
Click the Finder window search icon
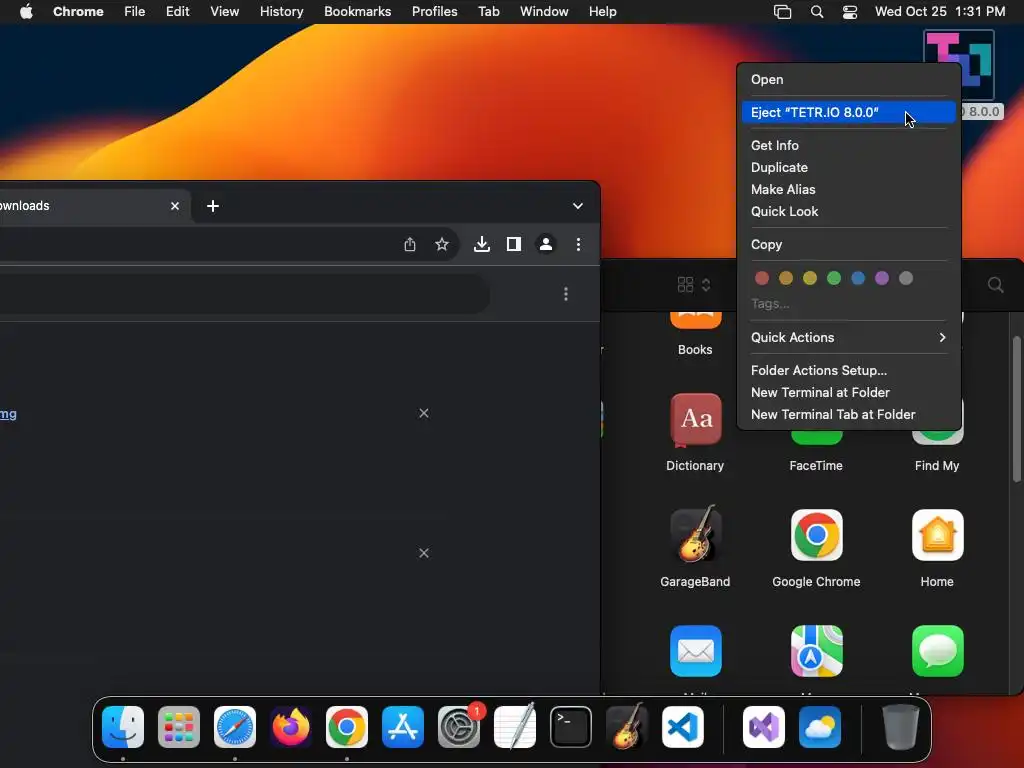[995, 285]
